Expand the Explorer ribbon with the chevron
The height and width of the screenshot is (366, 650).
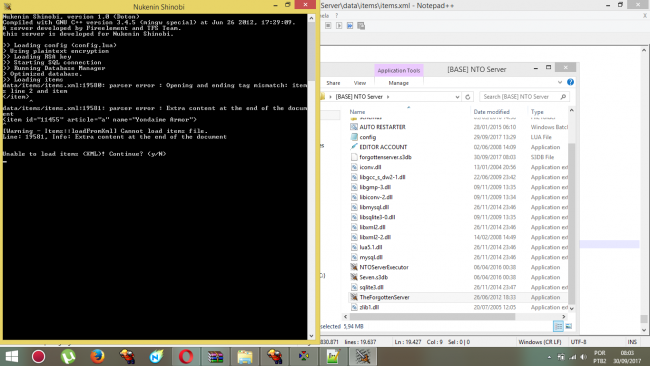[x=560, y=82]
